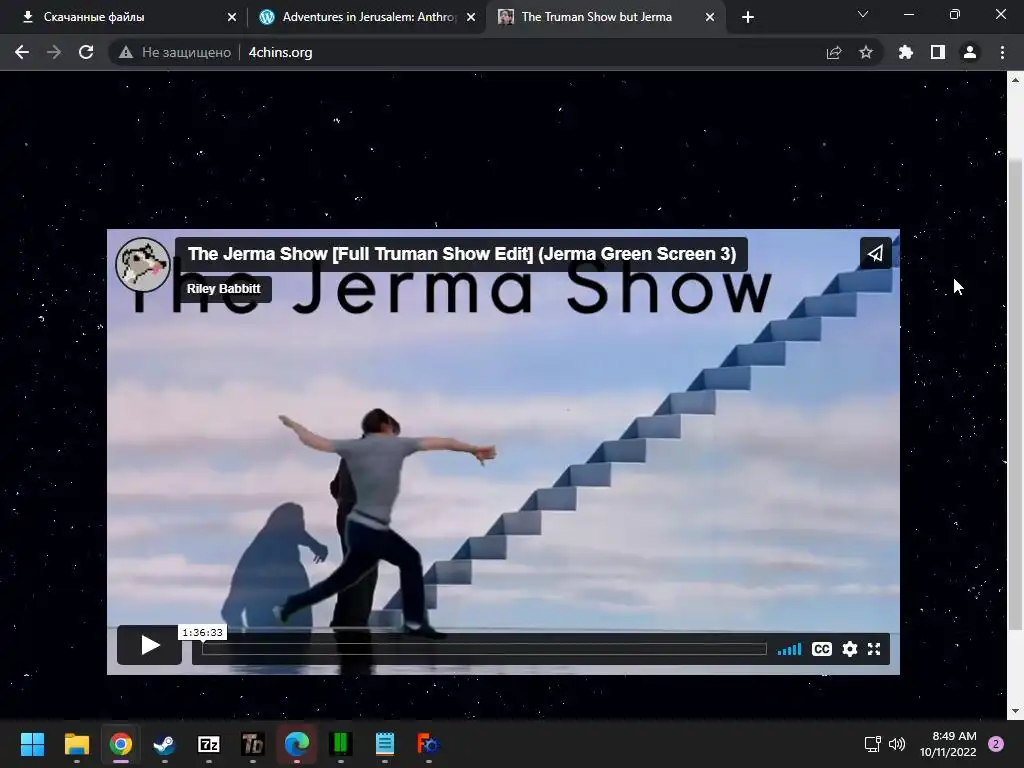
Task: Click the scroll-up arrow of scrollbar
Action: tap(1015, 80)
